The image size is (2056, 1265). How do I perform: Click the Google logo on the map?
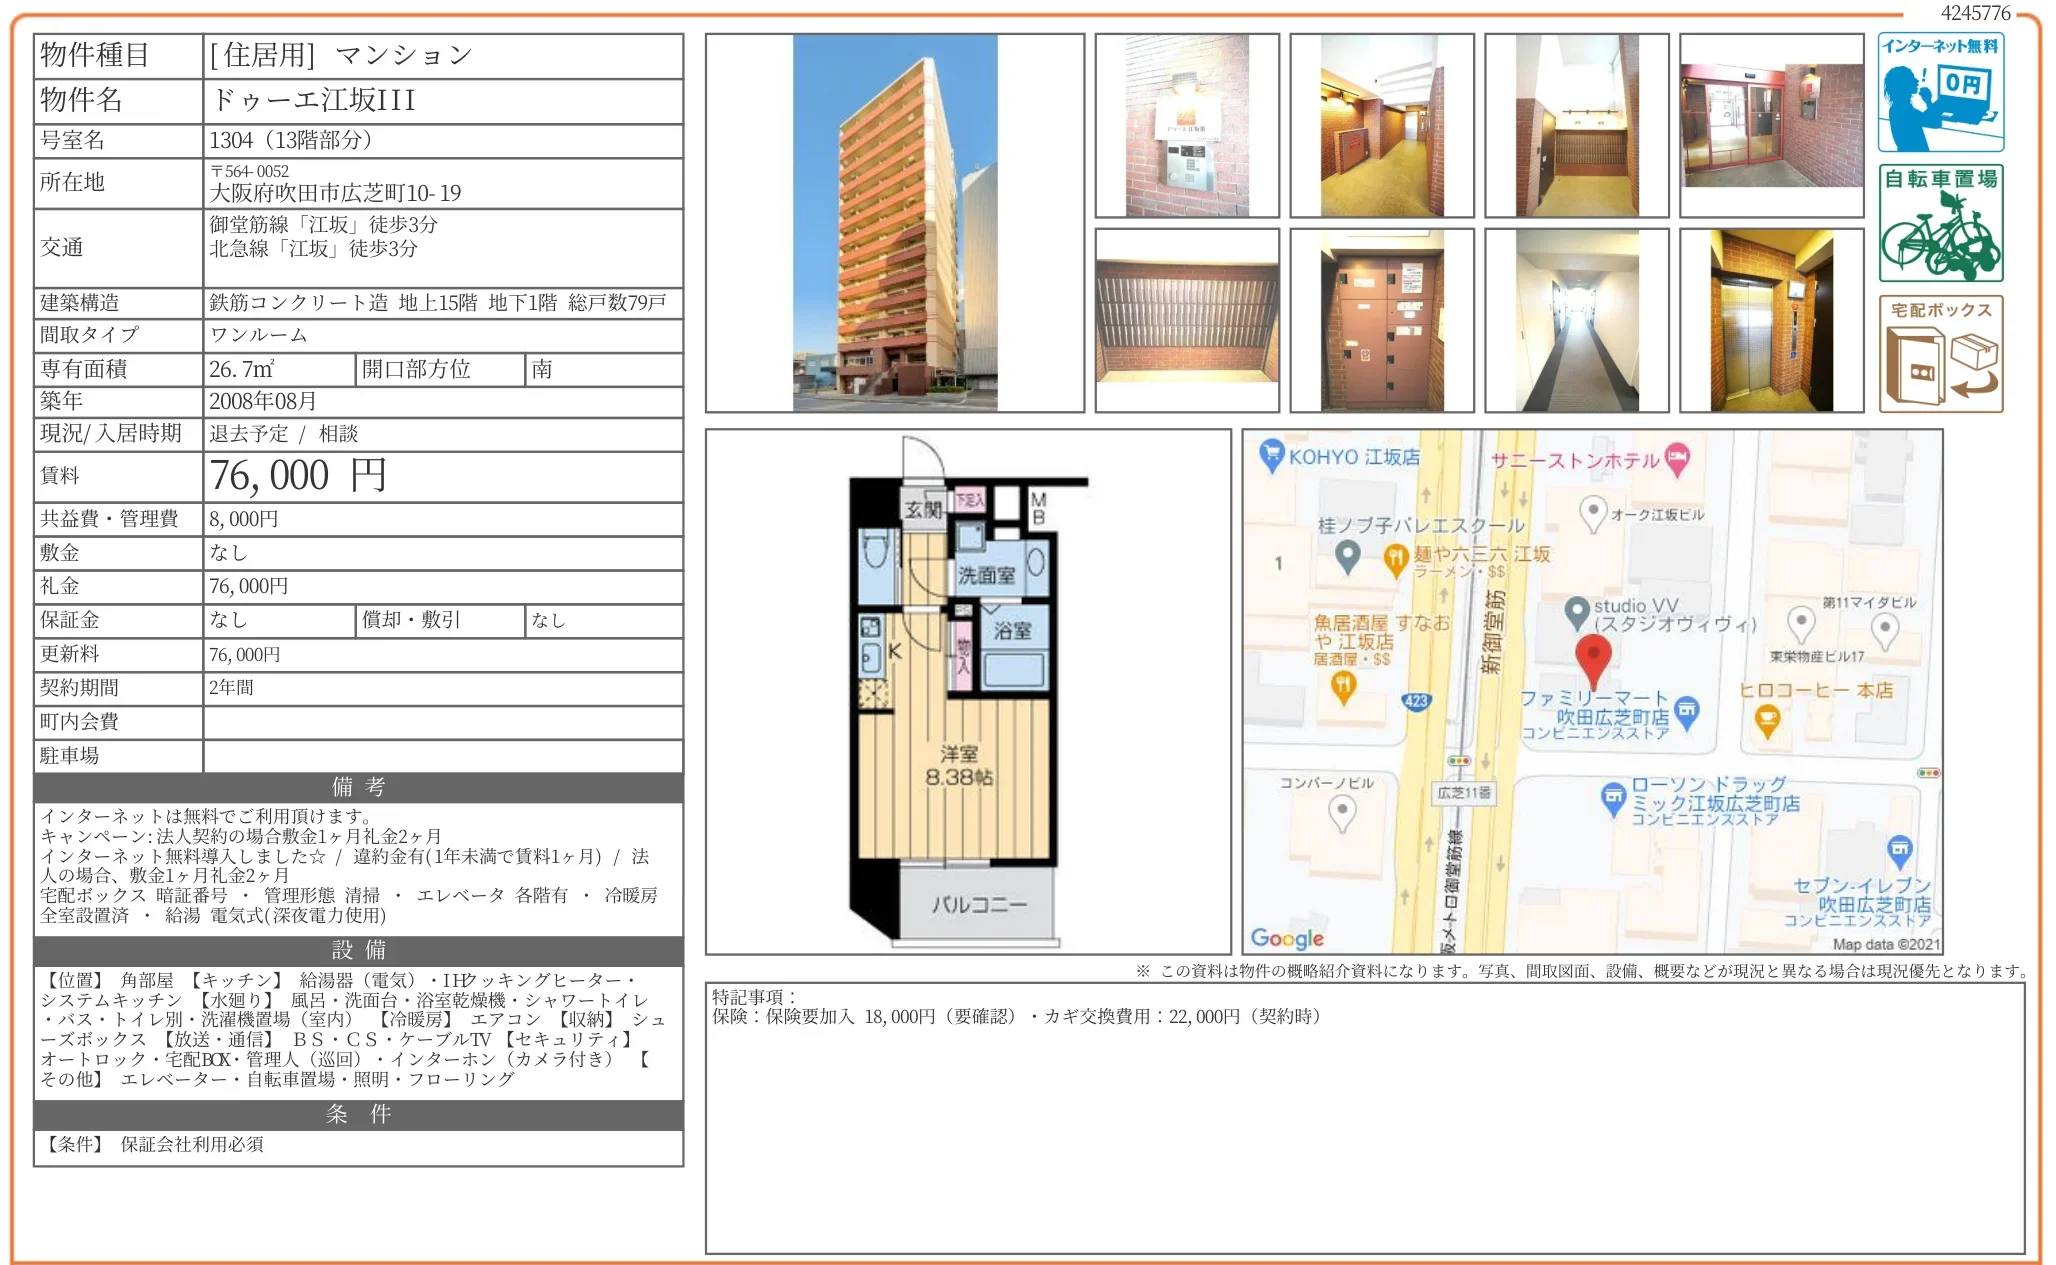[x=1286, y=938]
